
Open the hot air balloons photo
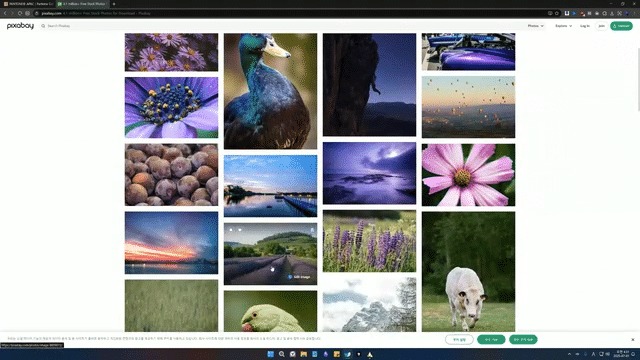[x=468, y=107]
